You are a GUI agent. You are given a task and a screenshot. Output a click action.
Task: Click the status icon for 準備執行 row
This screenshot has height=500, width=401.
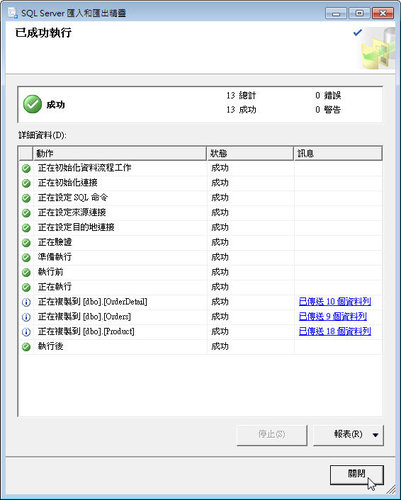pyautogui.click(x=26, y=257)
